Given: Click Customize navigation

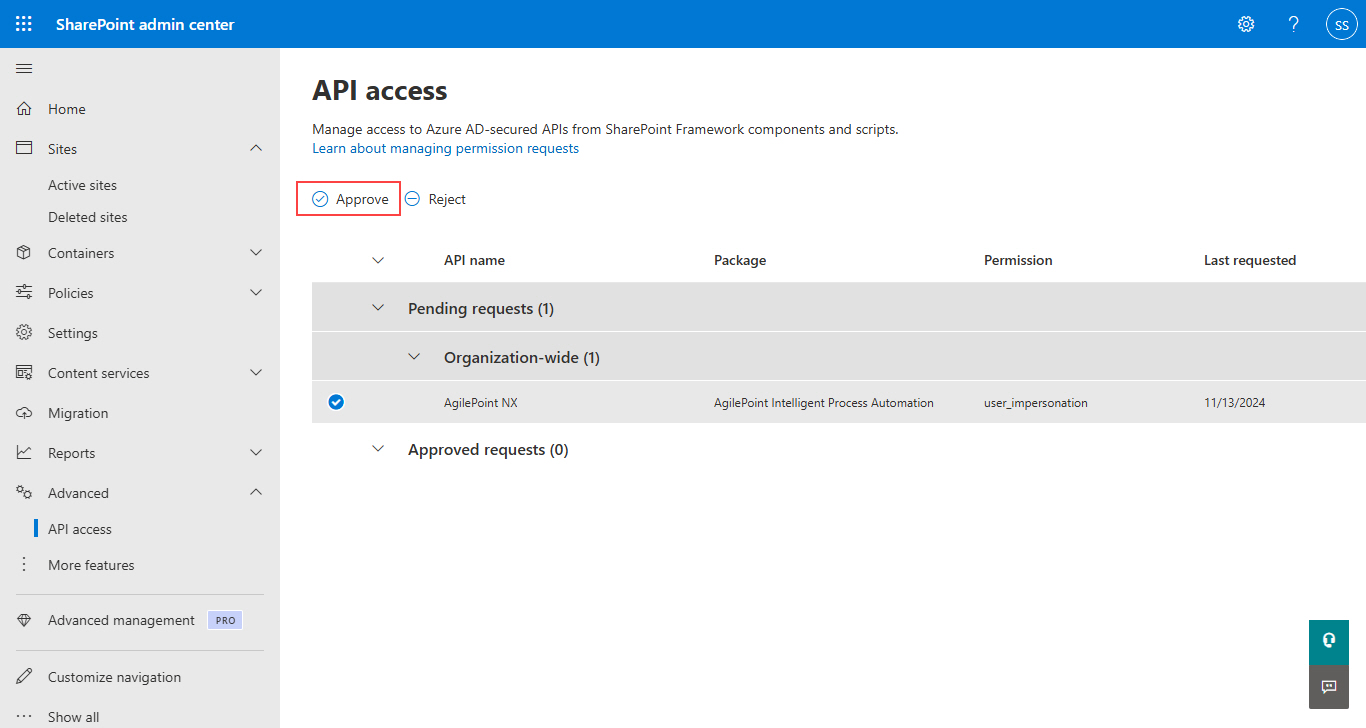Looking at the screenshot, I should click(115, 677).
